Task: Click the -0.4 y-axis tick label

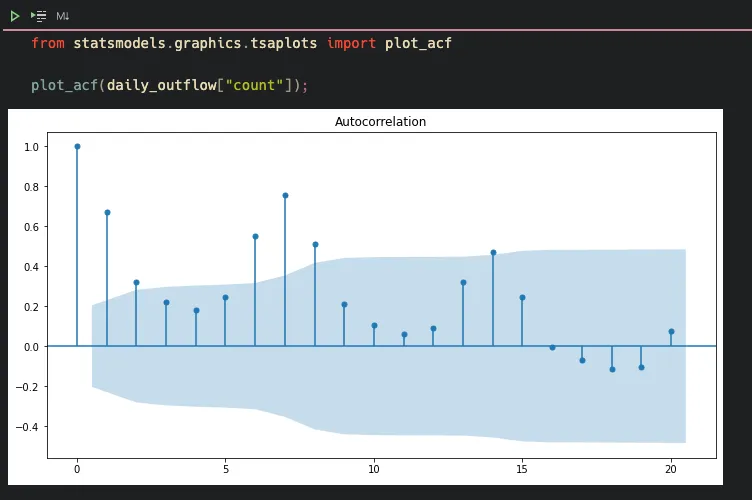Action: pyautogui.click(x=27, y=427)
